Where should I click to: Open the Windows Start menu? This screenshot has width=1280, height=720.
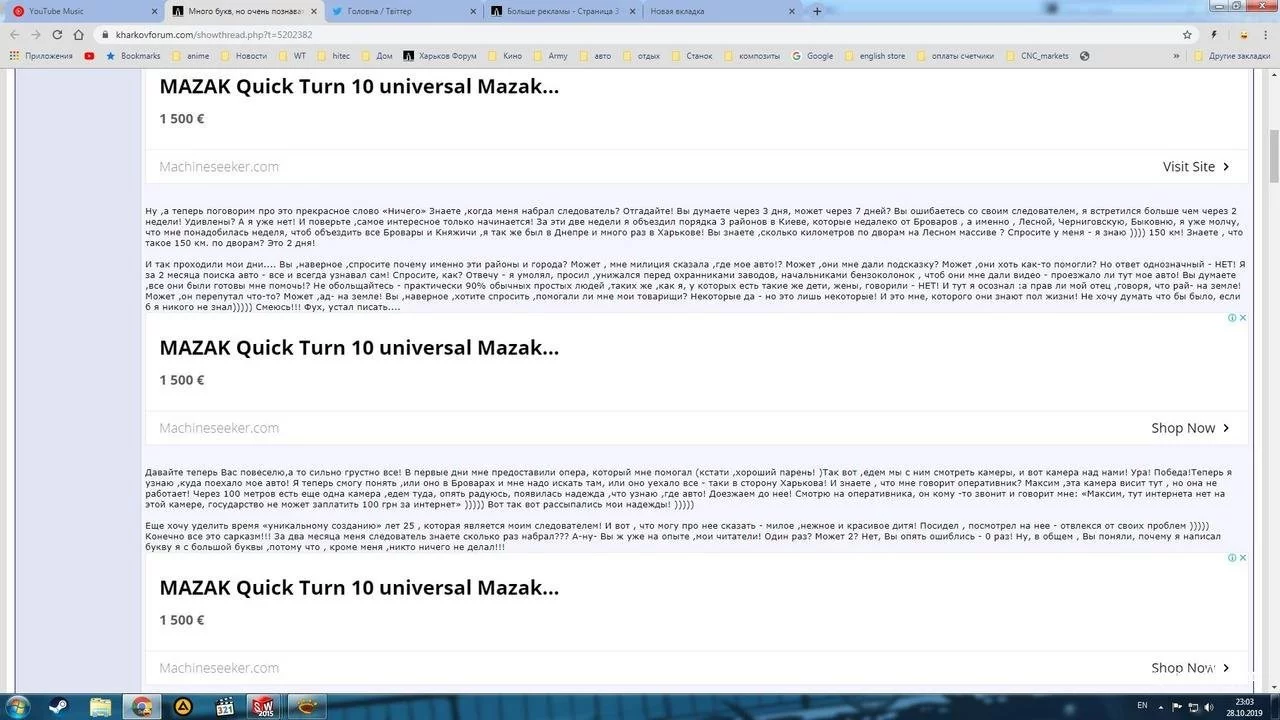tap(20, 706)
